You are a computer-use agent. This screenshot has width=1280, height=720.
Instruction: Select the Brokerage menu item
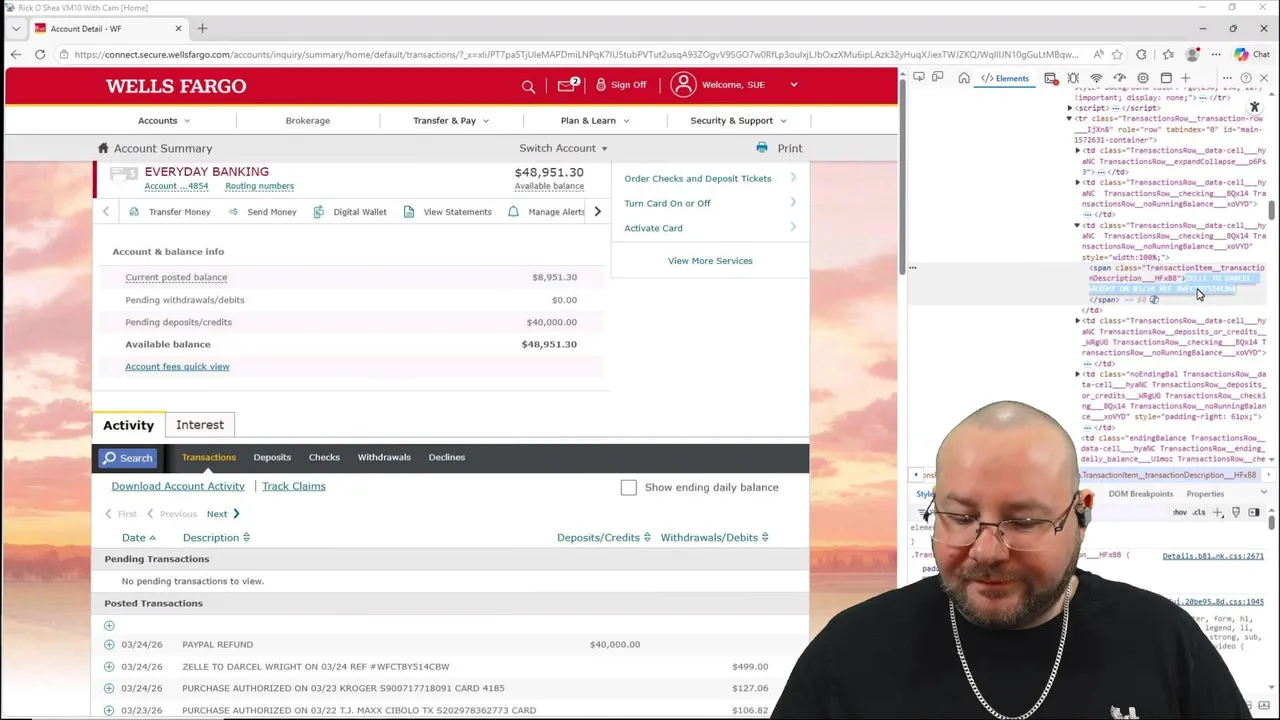pos(307,120)
